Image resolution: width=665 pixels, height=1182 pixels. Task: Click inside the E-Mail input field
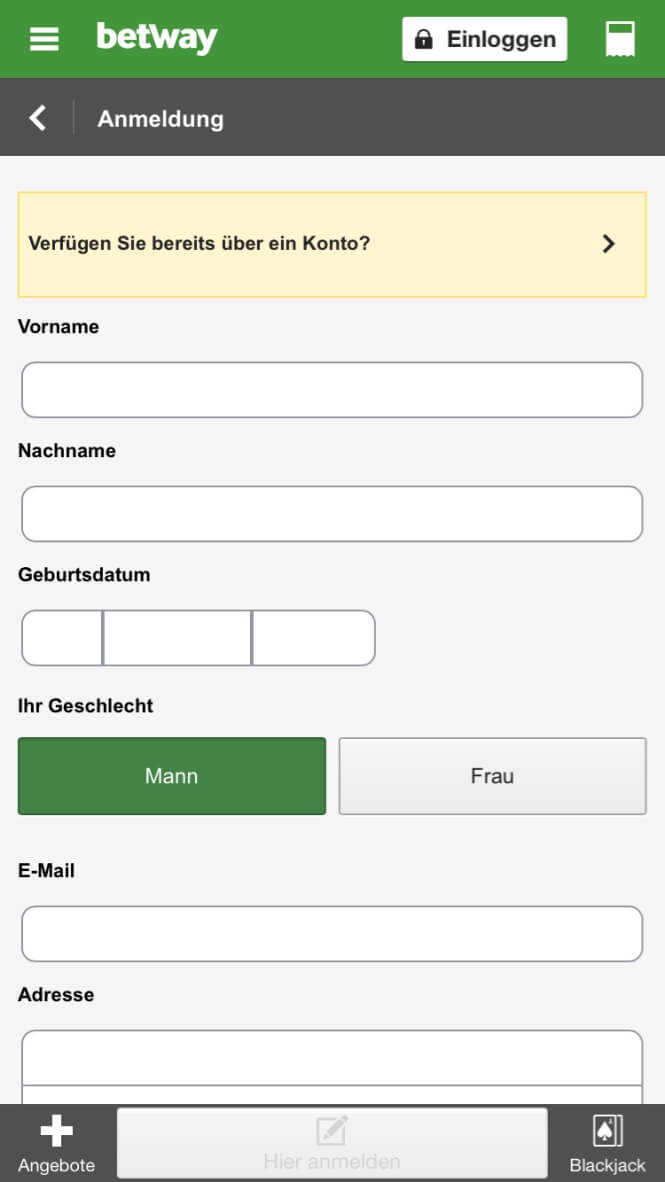pyautogui.click(x=331, y=932)
